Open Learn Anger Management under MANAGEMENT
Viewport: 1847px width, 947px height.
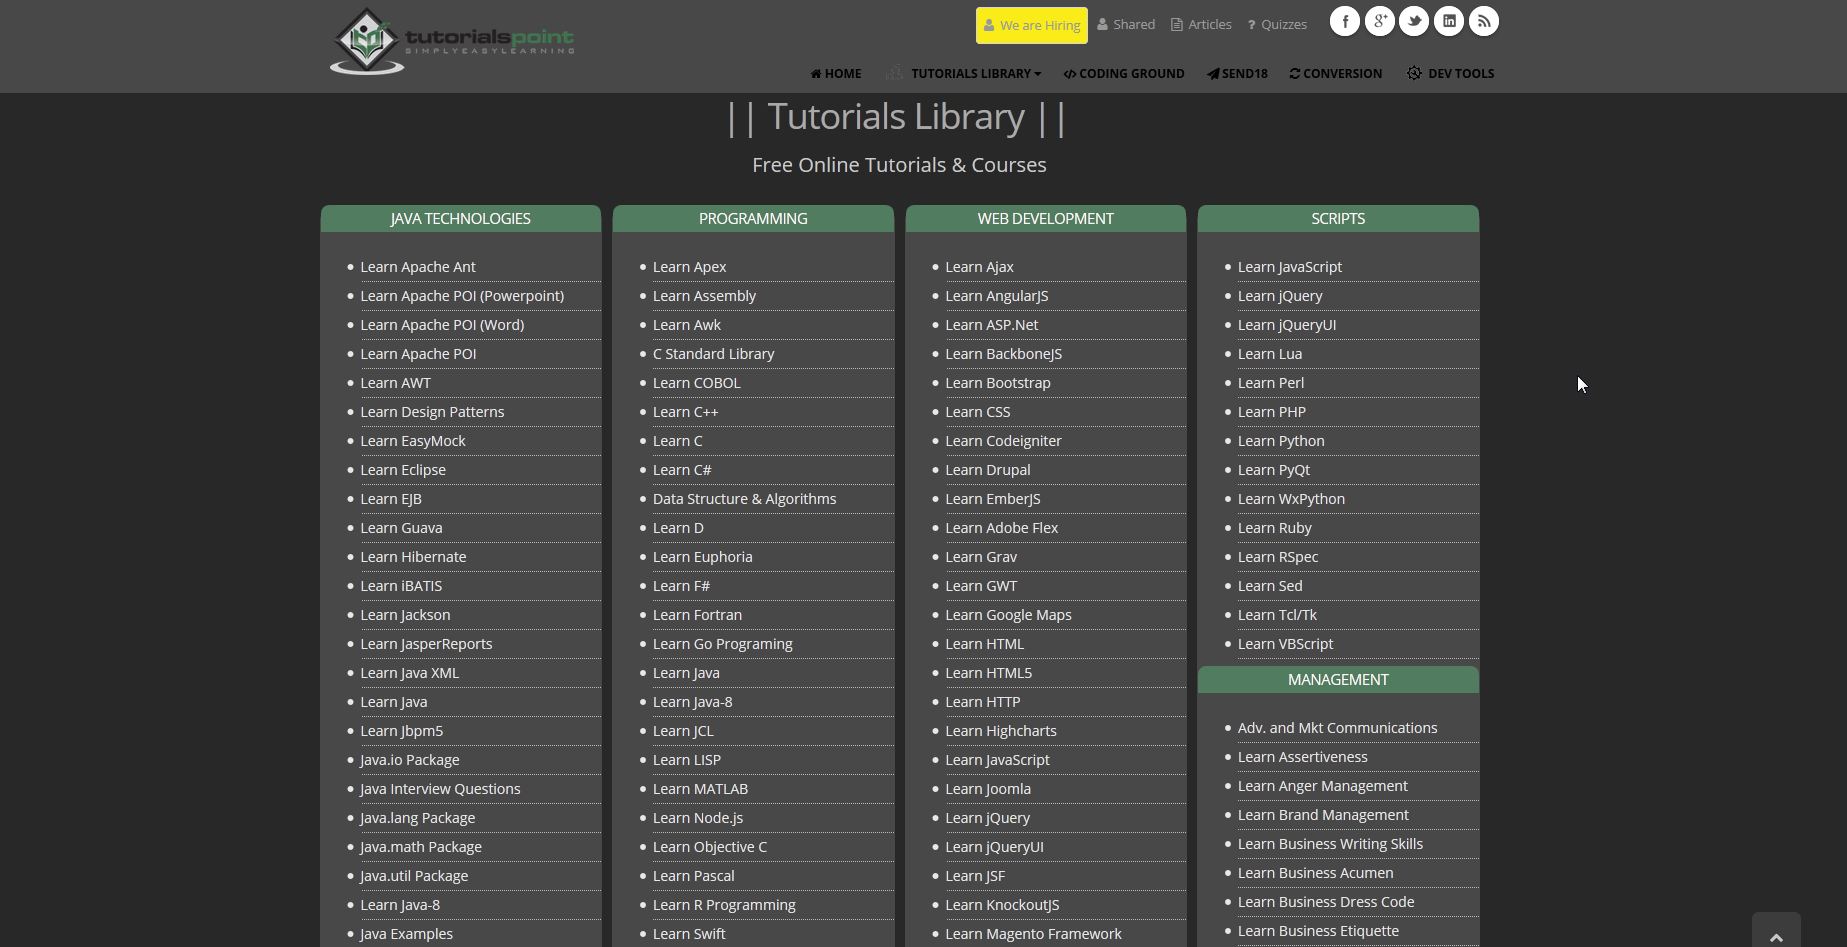(x=1322, y=785)
